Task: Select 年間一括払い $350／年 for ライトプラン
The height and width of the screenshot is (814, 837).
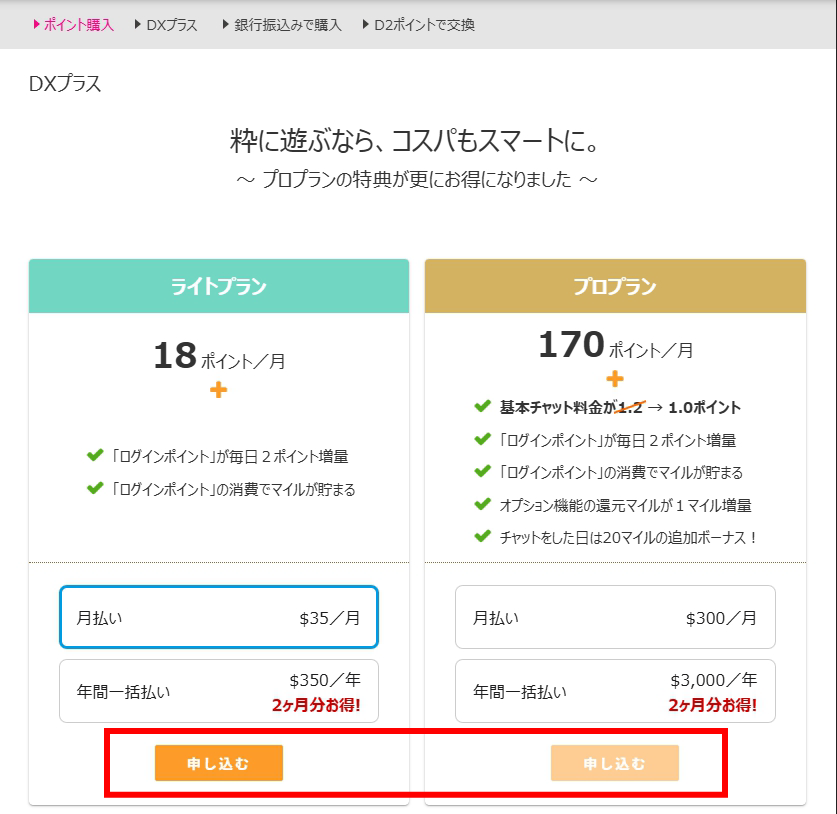Action: 218,690
